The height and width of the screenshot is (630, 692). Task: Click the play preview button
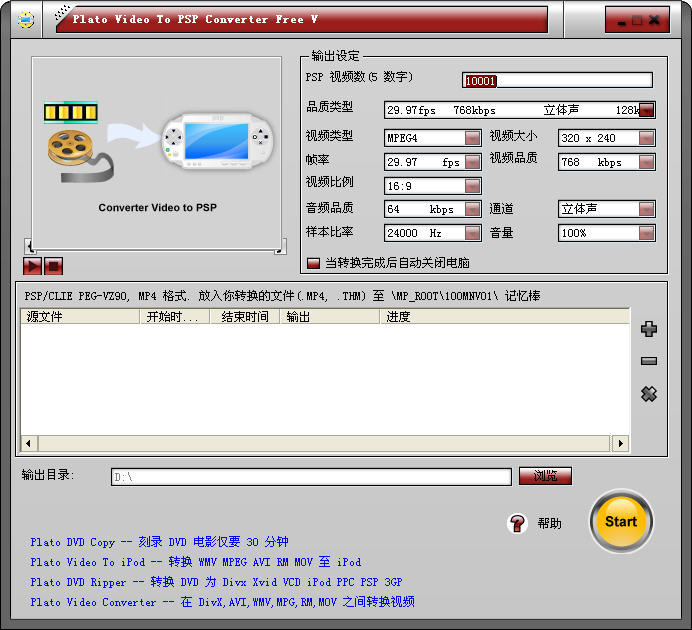point(32,266)
